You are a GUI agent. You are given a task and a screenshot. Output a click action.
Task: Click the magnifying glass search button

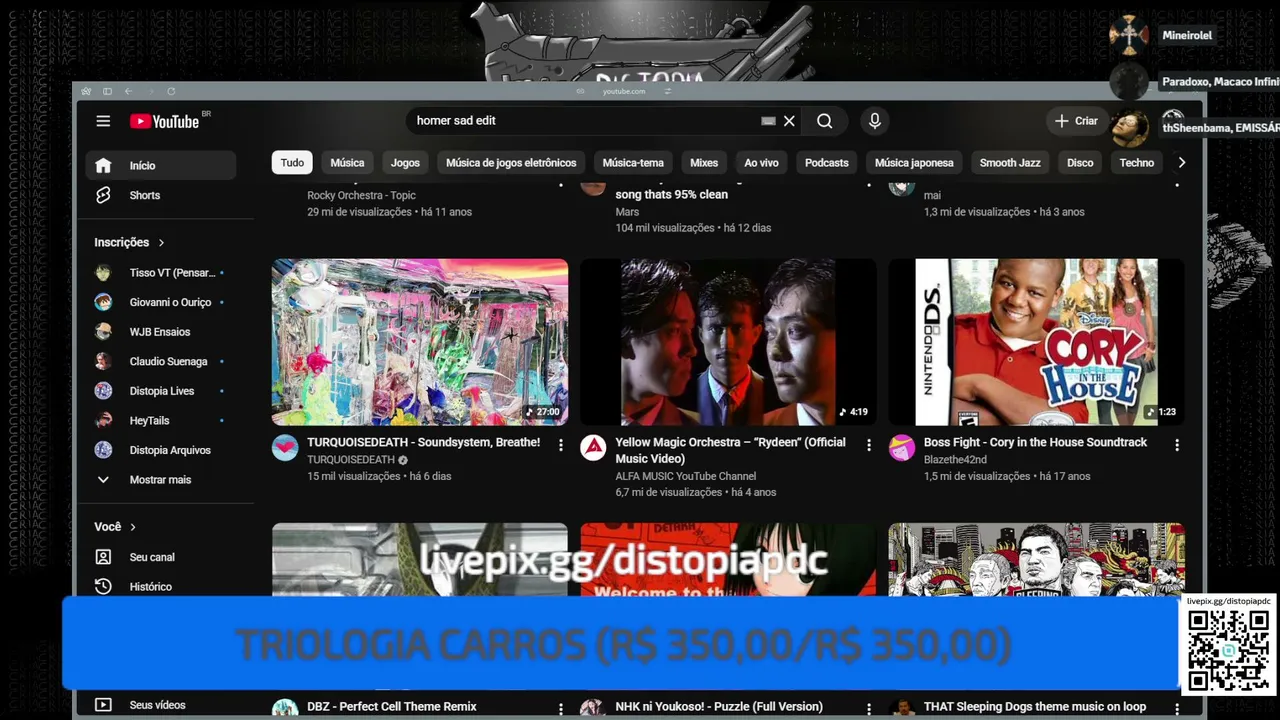(x=824, y=121)
